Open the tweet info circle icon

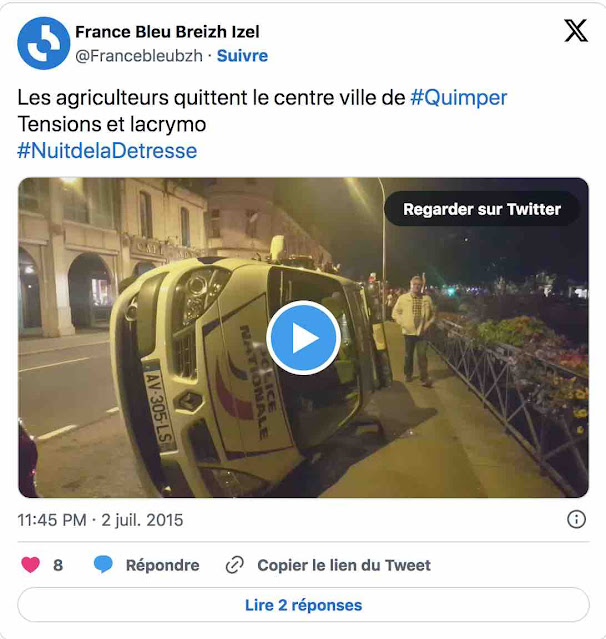(x=576, y=520)
